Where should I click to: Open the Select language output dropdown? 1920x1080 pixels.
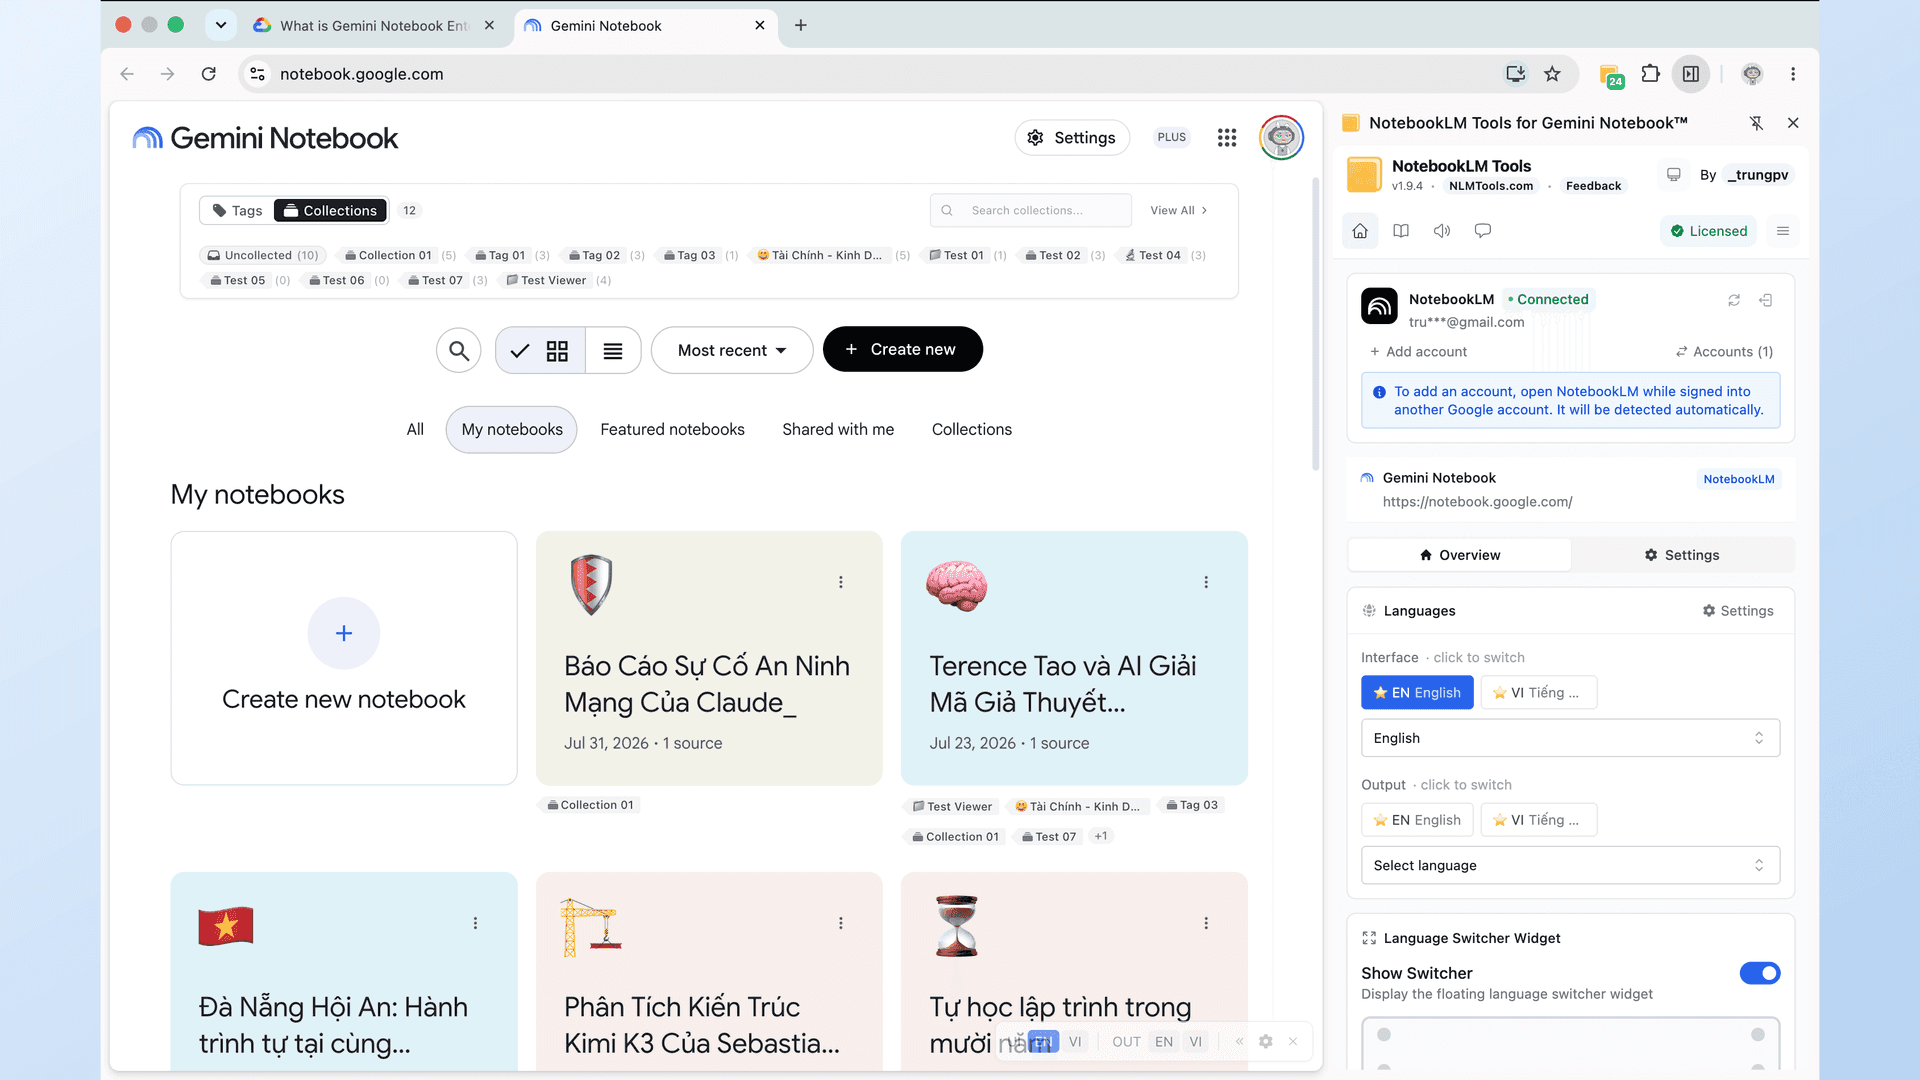tap(1570, 865)
